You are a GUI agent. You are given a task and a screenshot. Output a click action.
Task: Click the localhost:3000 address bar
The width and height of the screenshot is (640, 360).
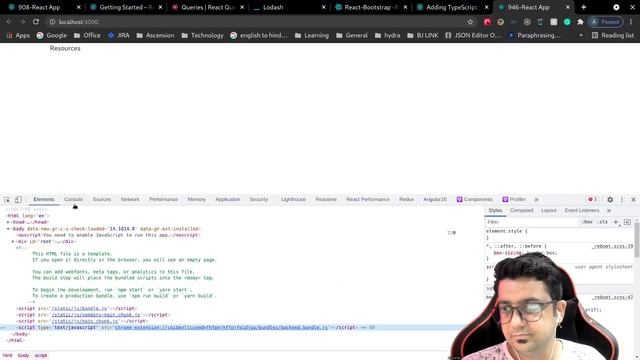point(257,22)
